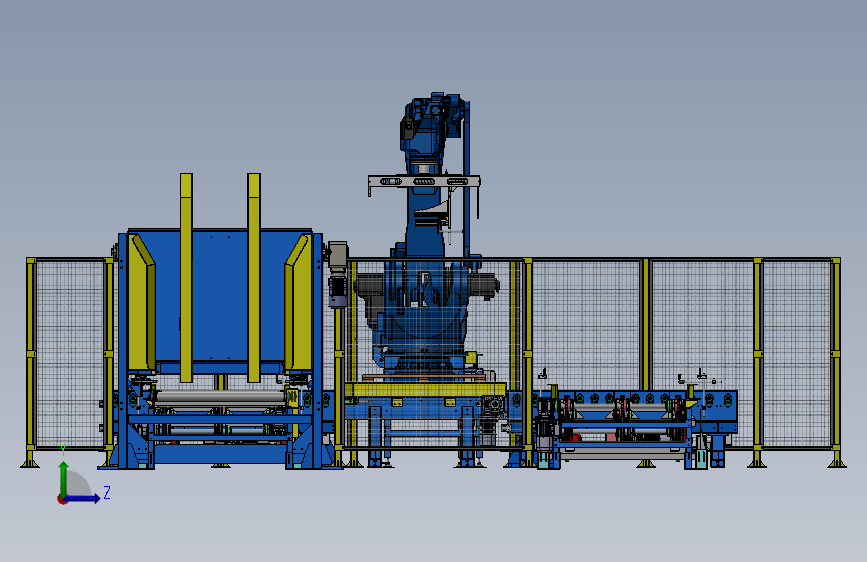Screen dimensions: 867x562
Task: Select the right angled yellow guide plate
Action: coord(299,303)
